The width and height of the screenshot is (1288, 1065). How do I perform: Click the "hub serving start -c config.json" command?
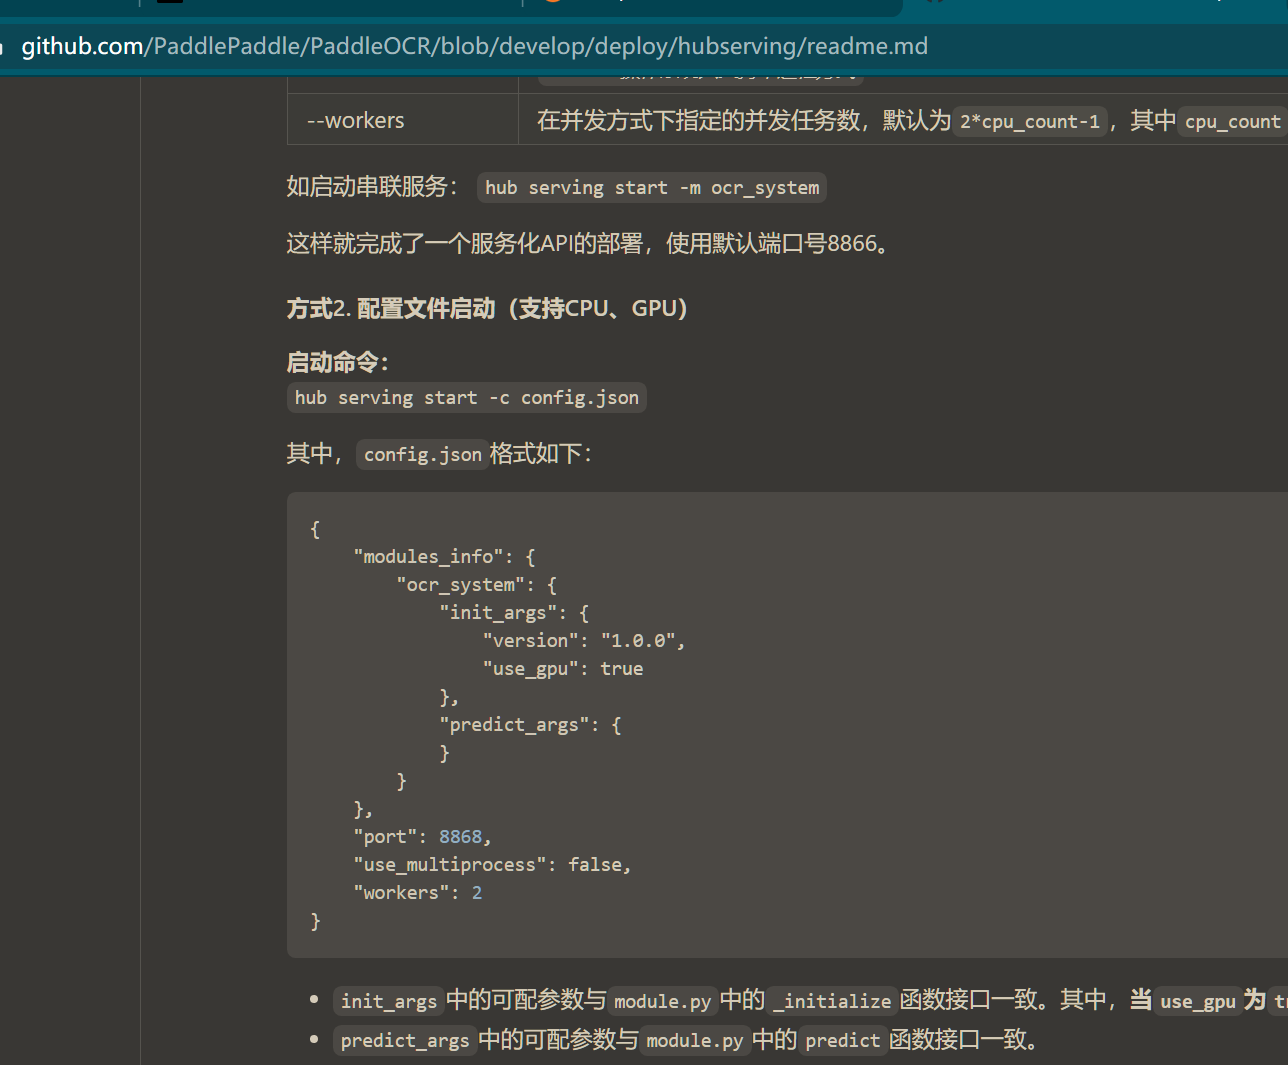point(466,398)
